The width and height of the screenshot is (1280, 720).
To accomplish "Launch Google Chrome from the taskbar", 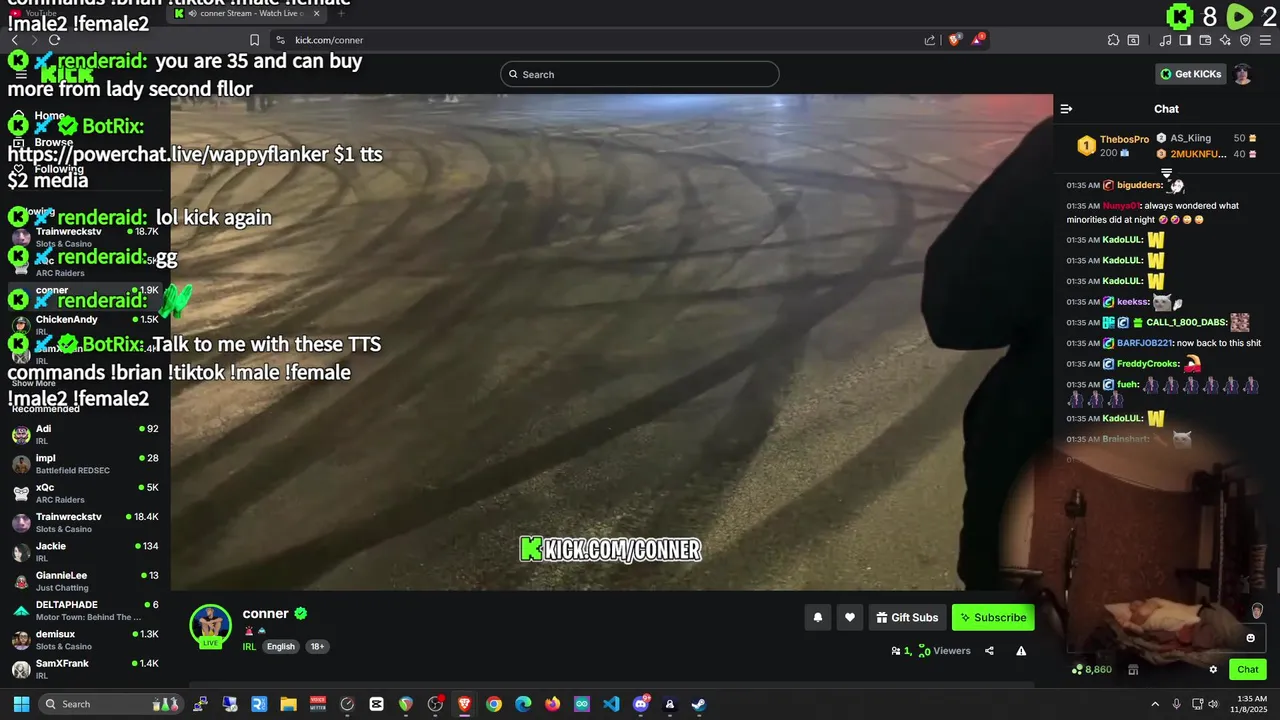I will 494,704.
